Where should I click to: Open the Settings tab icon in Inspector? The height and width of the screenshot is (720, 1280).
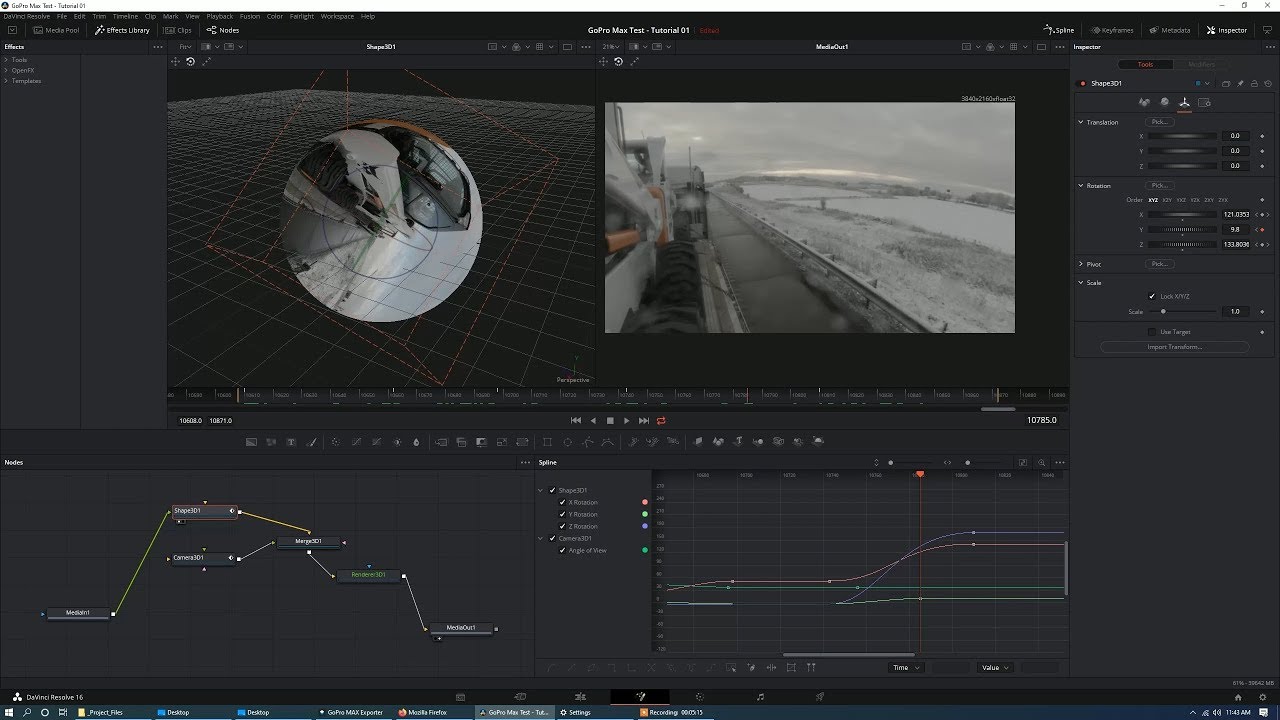1204,102
